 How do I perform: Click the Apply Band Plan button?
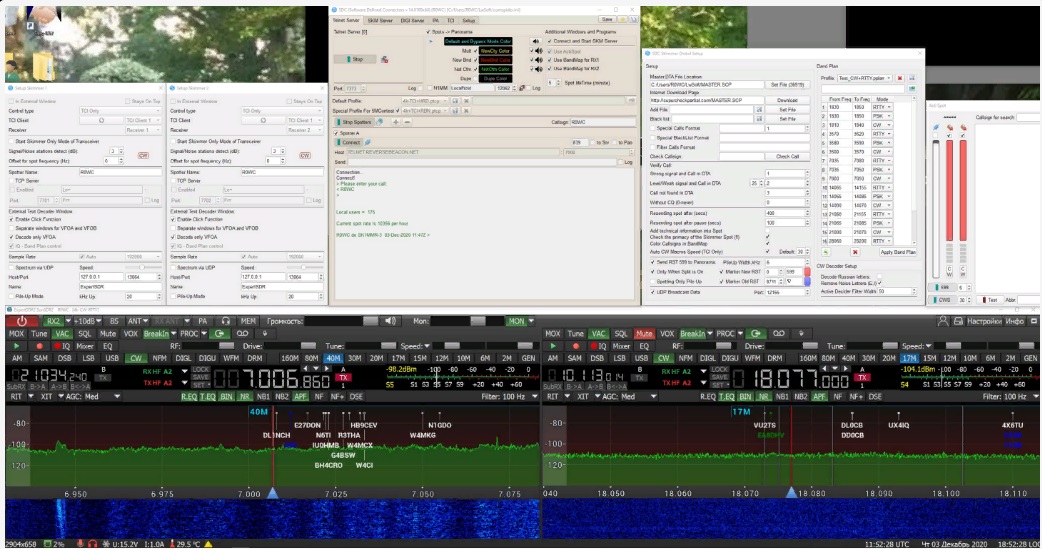tap(898, 251)
